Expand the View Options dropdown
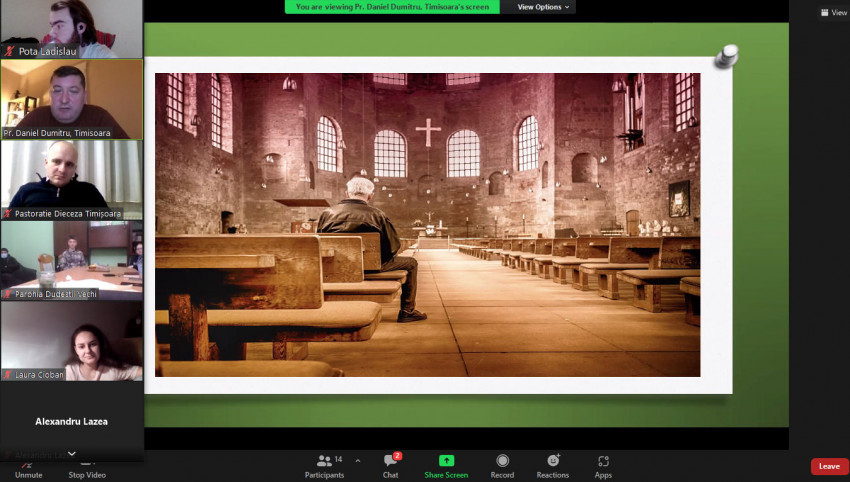The image size is (850, 482). point(544,7)
